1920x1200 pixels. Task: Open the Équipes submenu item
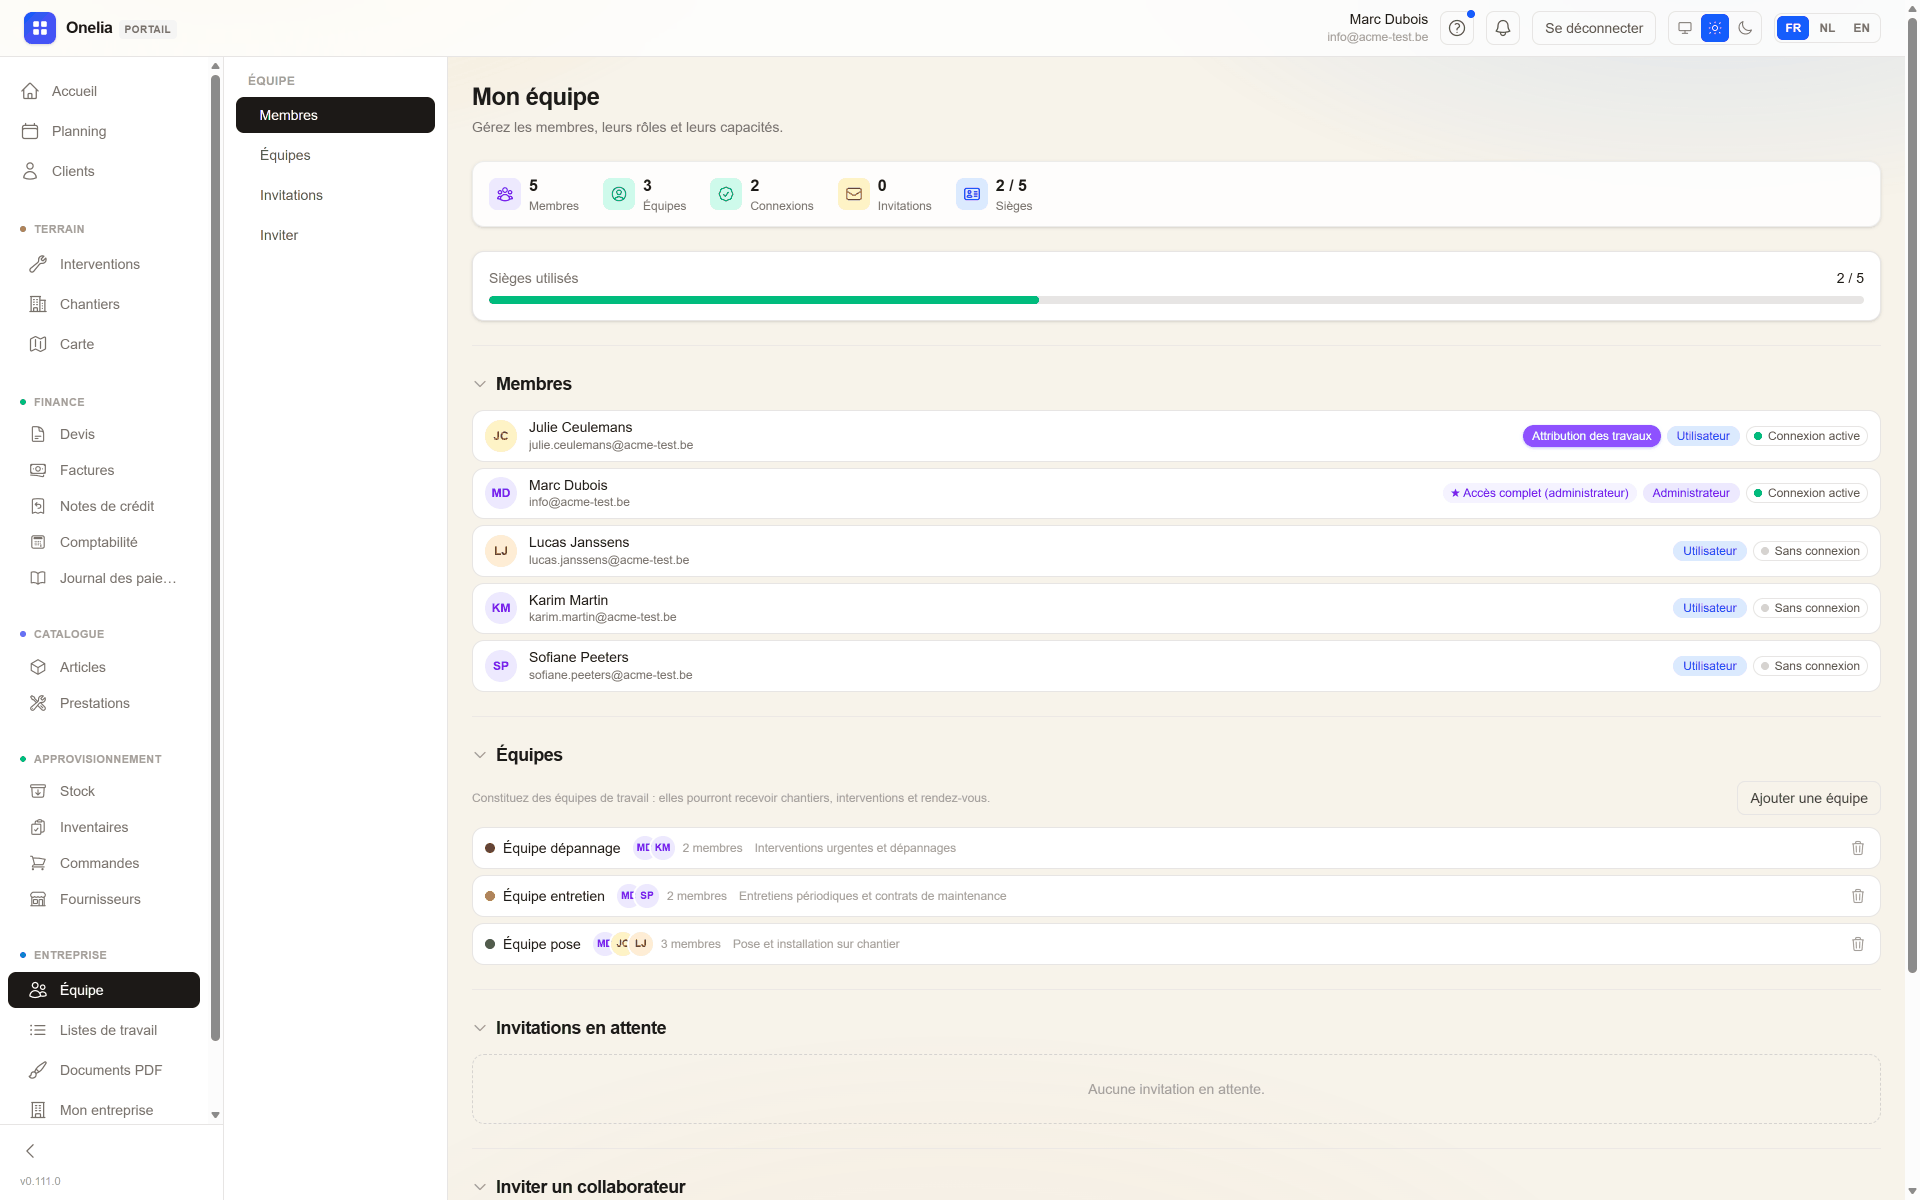[x=335, y=155]
